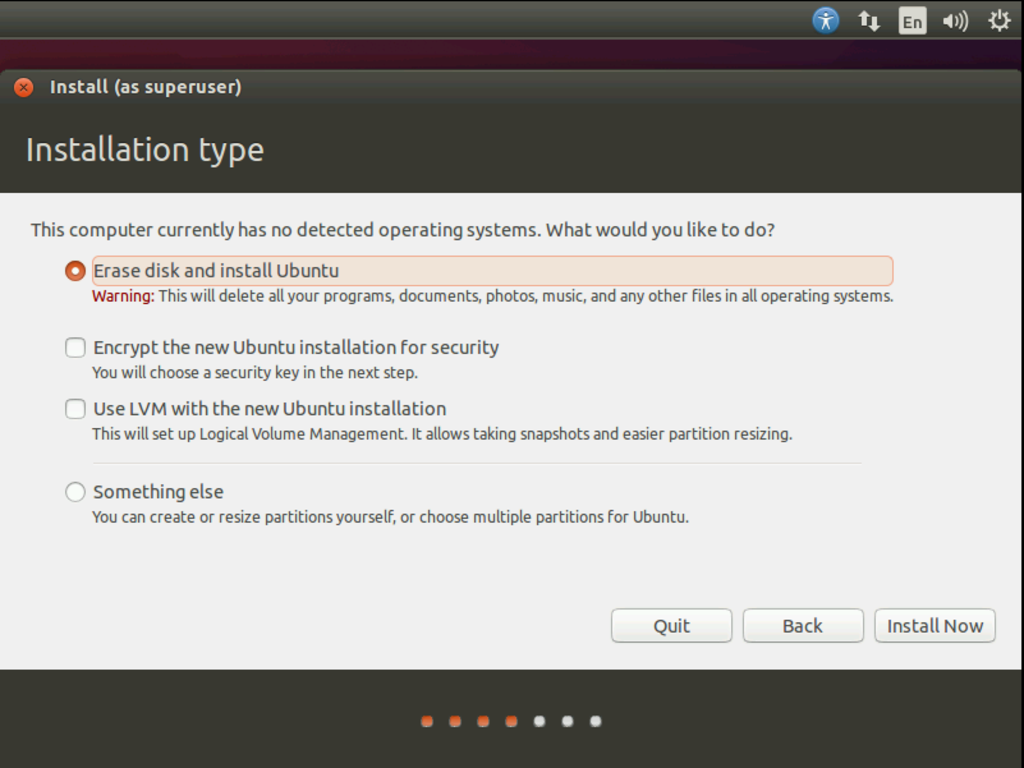The height and width of the screenshot is (768, 1024).
Task: Open the sound volume indicator
Action: (x=955, y=21)
